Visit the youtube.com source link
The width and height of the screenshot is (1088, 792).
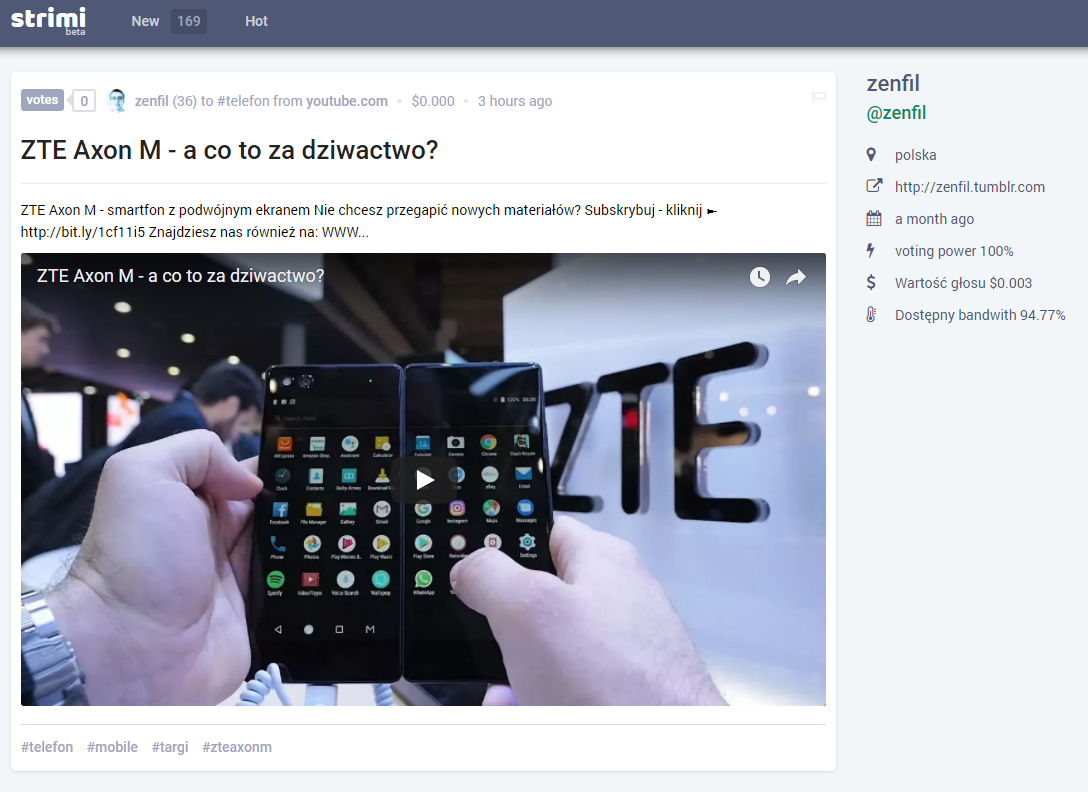[347, 101]
